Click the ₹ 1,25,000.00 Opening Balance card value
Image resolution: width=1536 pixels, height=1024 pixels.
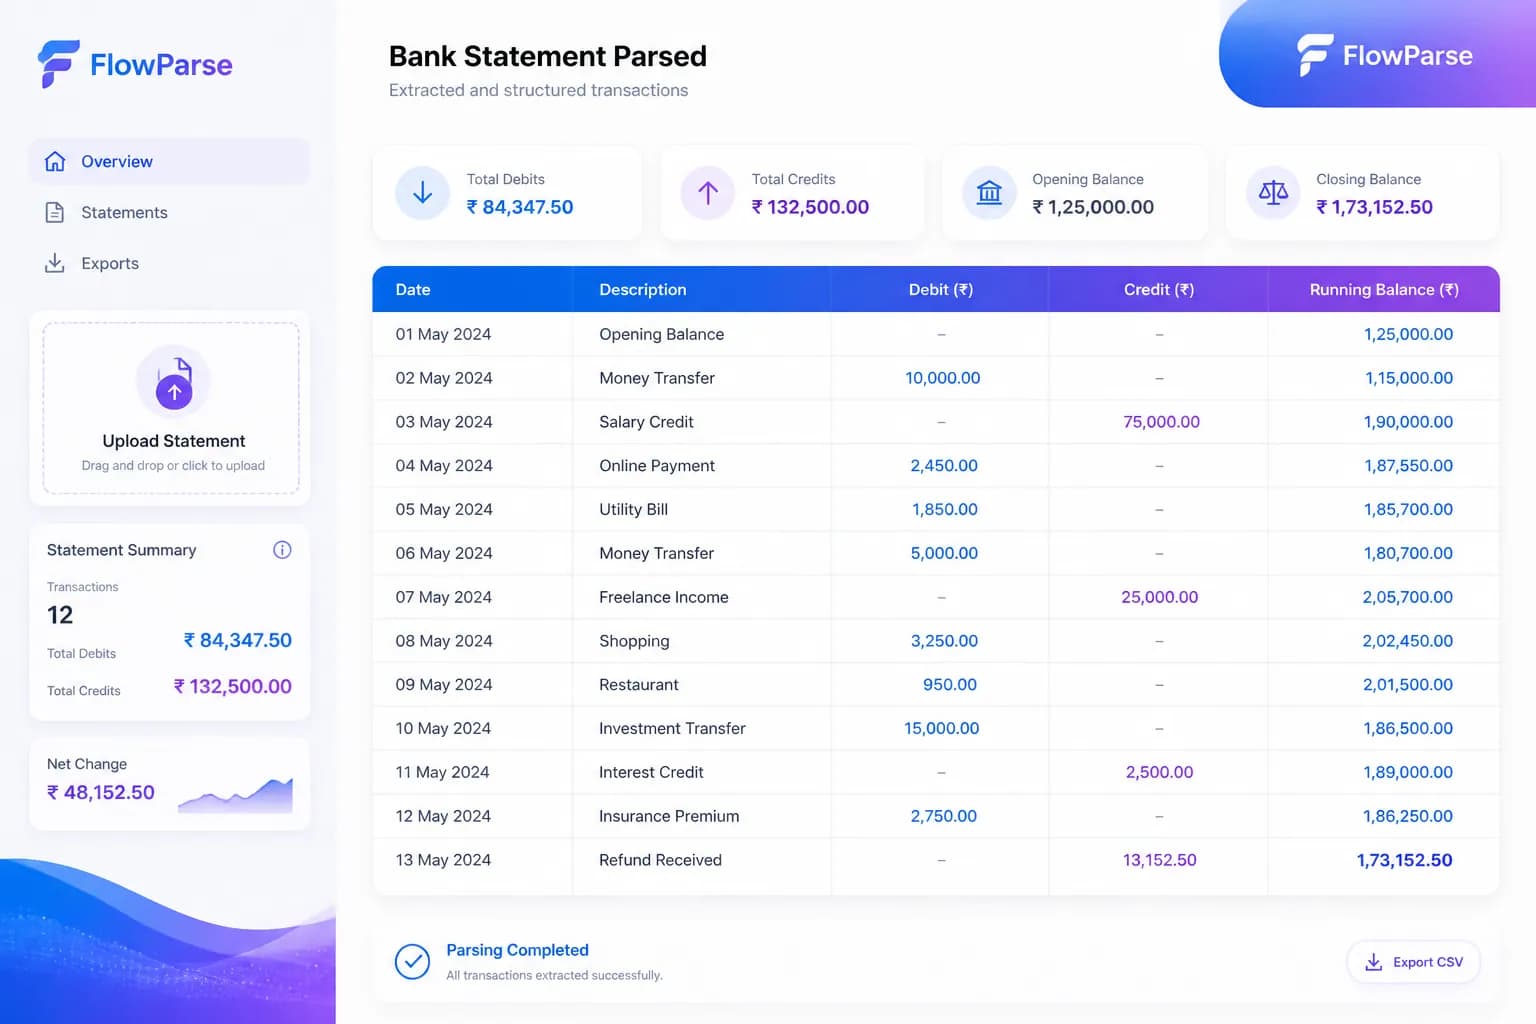tap(1093, 207)
